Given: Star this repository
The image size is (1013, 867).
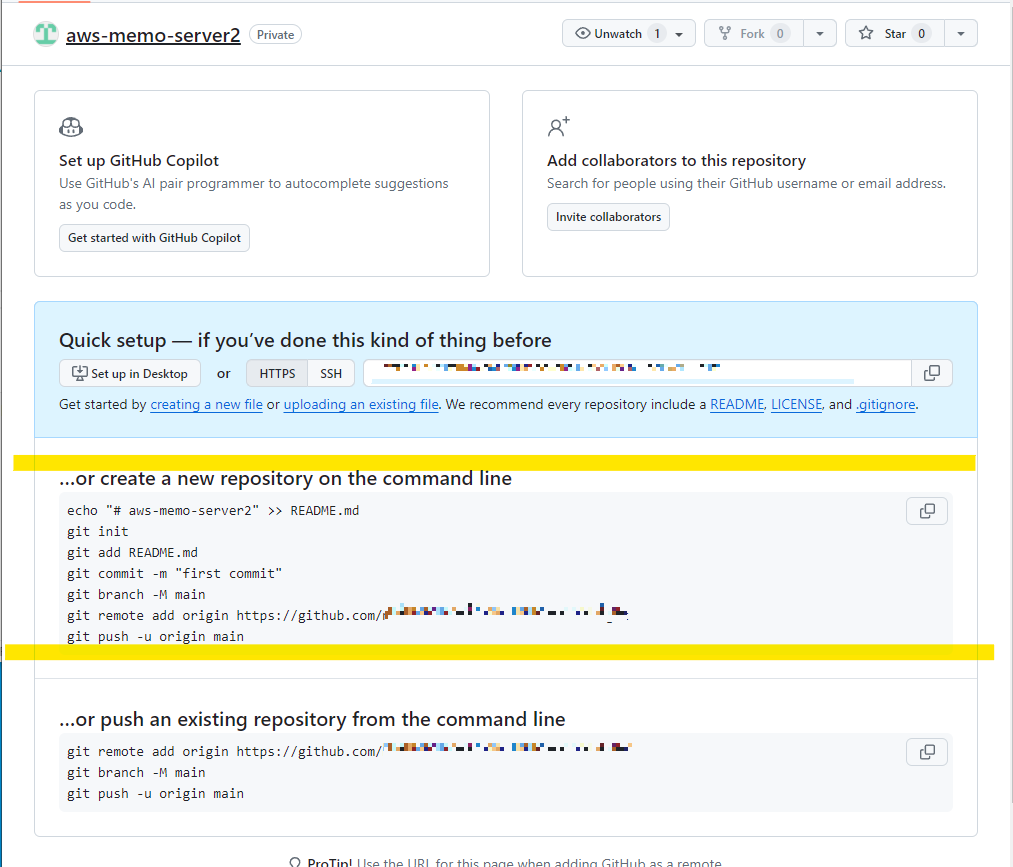Looking at the screenshot, I should click(x=895, y=34).
